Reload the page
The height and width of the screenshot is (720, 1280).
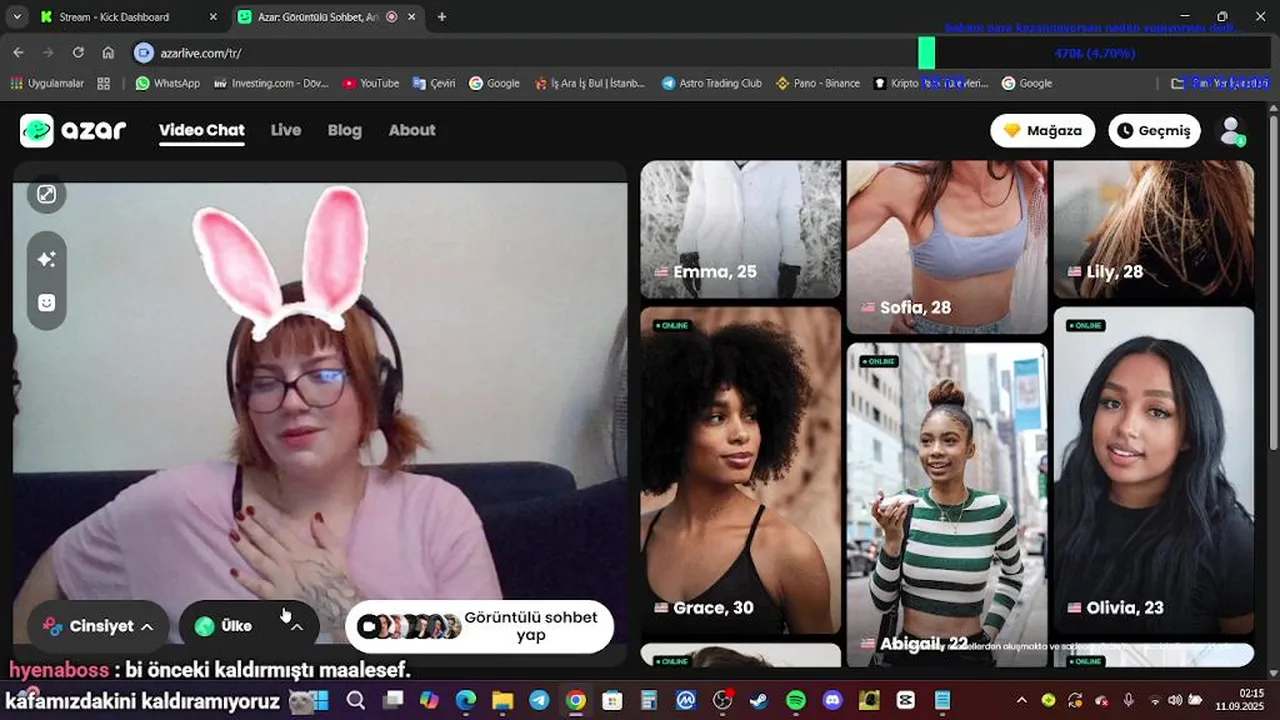point(78,53)
